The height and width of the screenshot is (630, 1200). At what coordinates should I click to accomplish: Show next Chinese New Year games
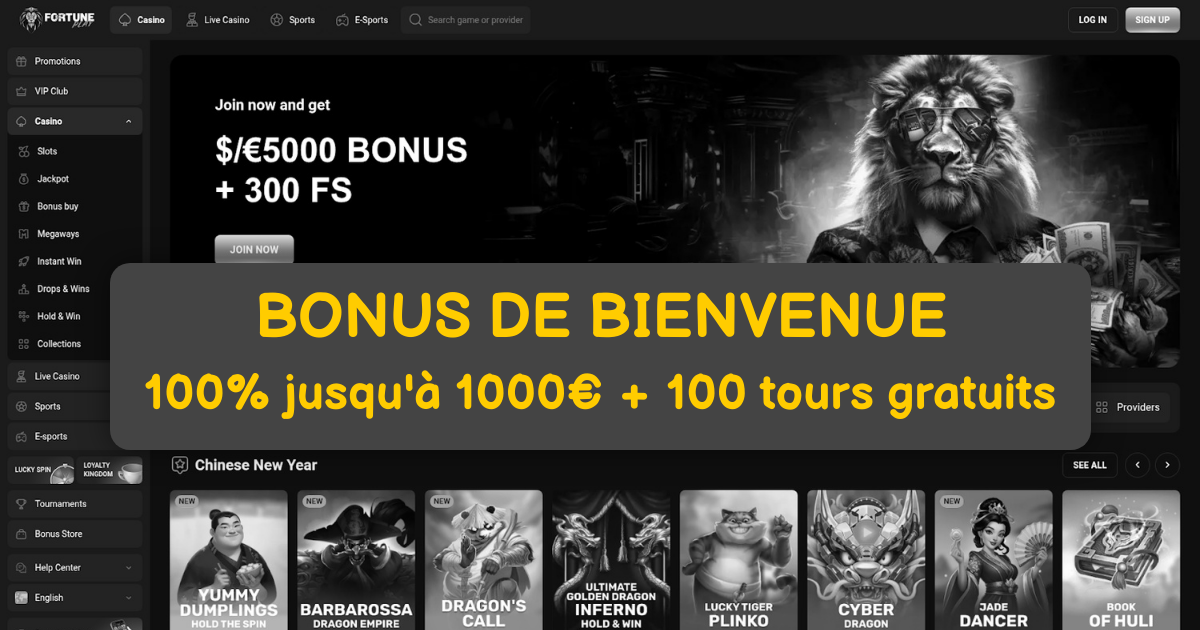[1167, 465]
